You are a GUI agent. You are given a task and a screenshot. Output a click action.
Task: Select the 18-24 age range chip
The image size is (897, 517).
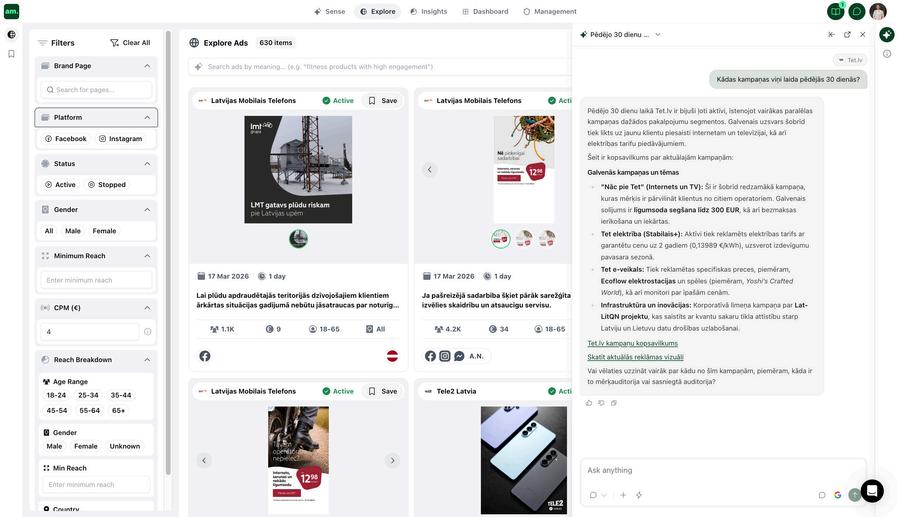tap(56, 395)
